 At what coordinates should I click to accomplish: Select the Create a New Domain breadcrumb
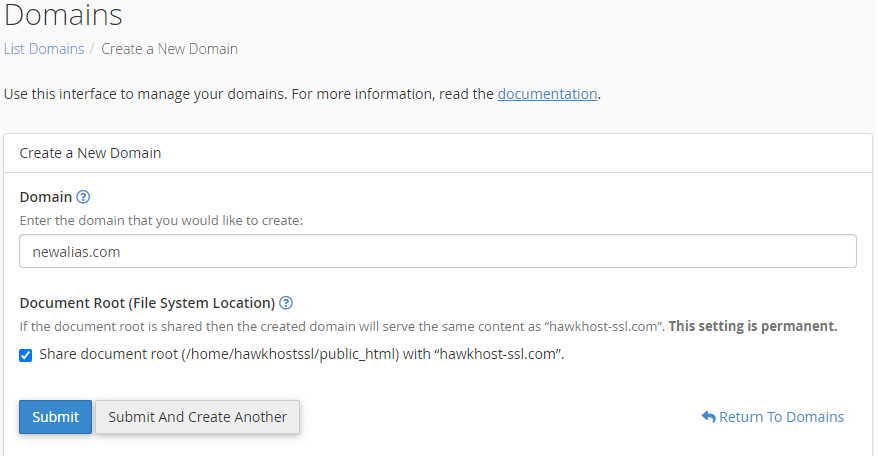pos(169,49)
